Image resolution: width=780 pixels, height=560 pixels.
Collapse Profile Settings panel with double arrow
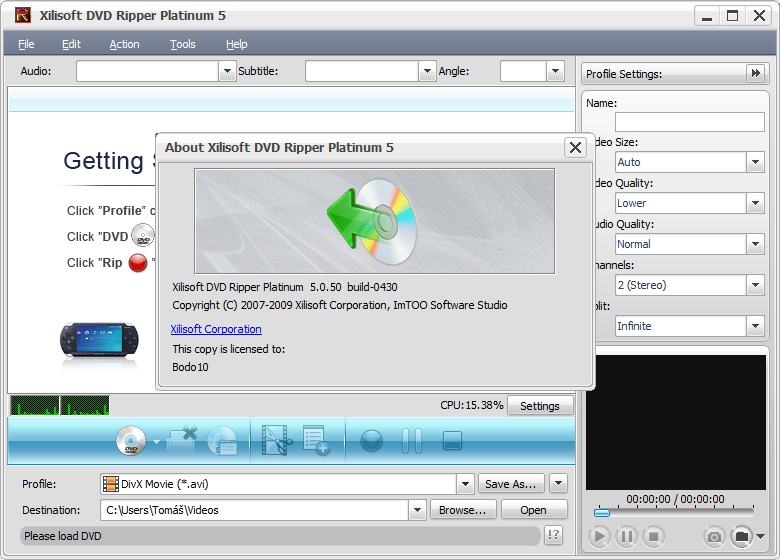tap(756, 74)
